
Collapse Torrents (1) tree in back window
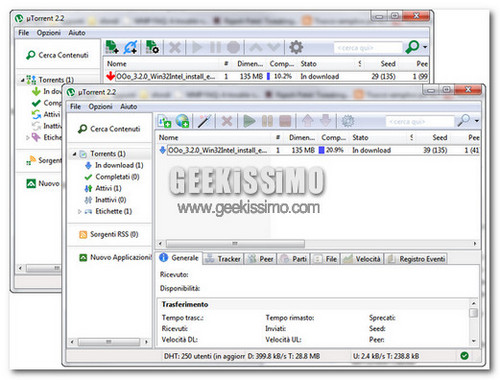point(22,80)
